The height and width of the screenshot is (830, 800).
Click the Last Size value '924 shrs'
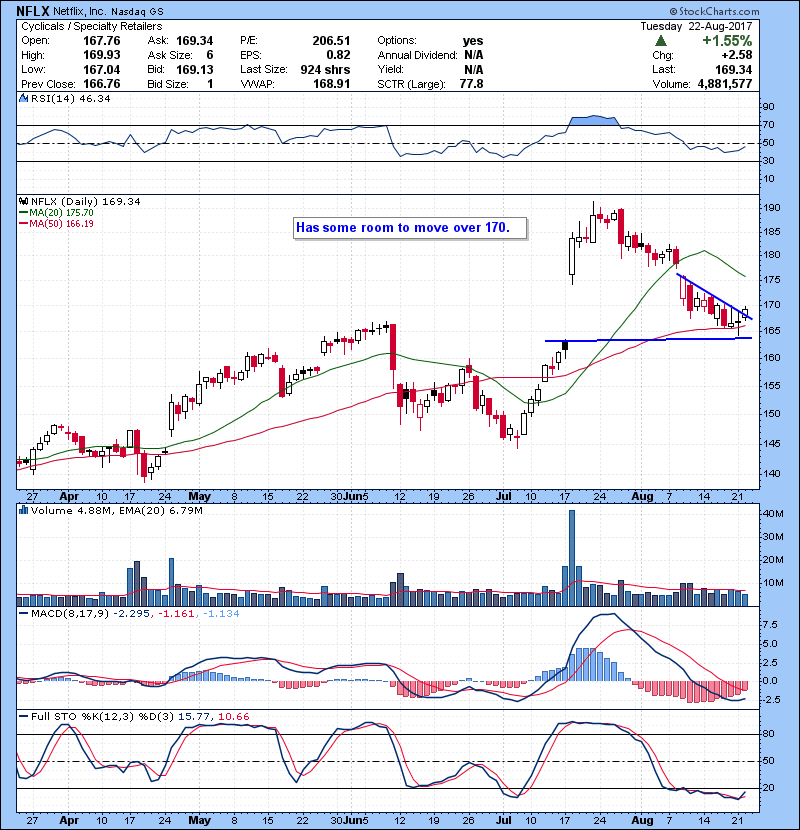pos(325,69)
